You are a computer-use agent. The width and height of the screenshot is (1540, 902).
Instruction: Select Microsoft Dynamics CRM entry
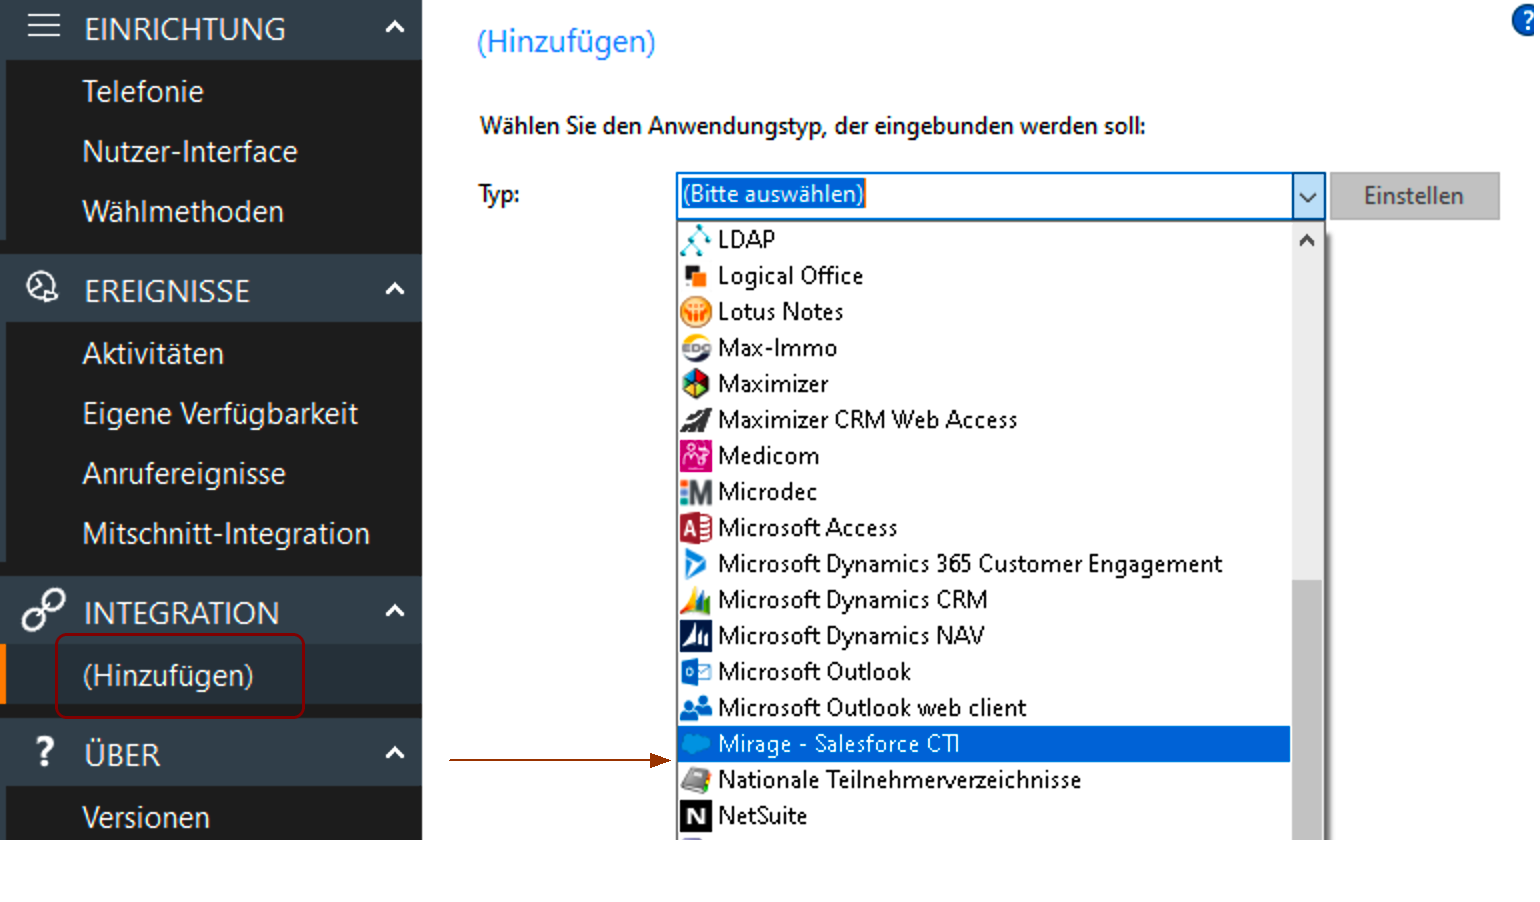coord(984,600)
